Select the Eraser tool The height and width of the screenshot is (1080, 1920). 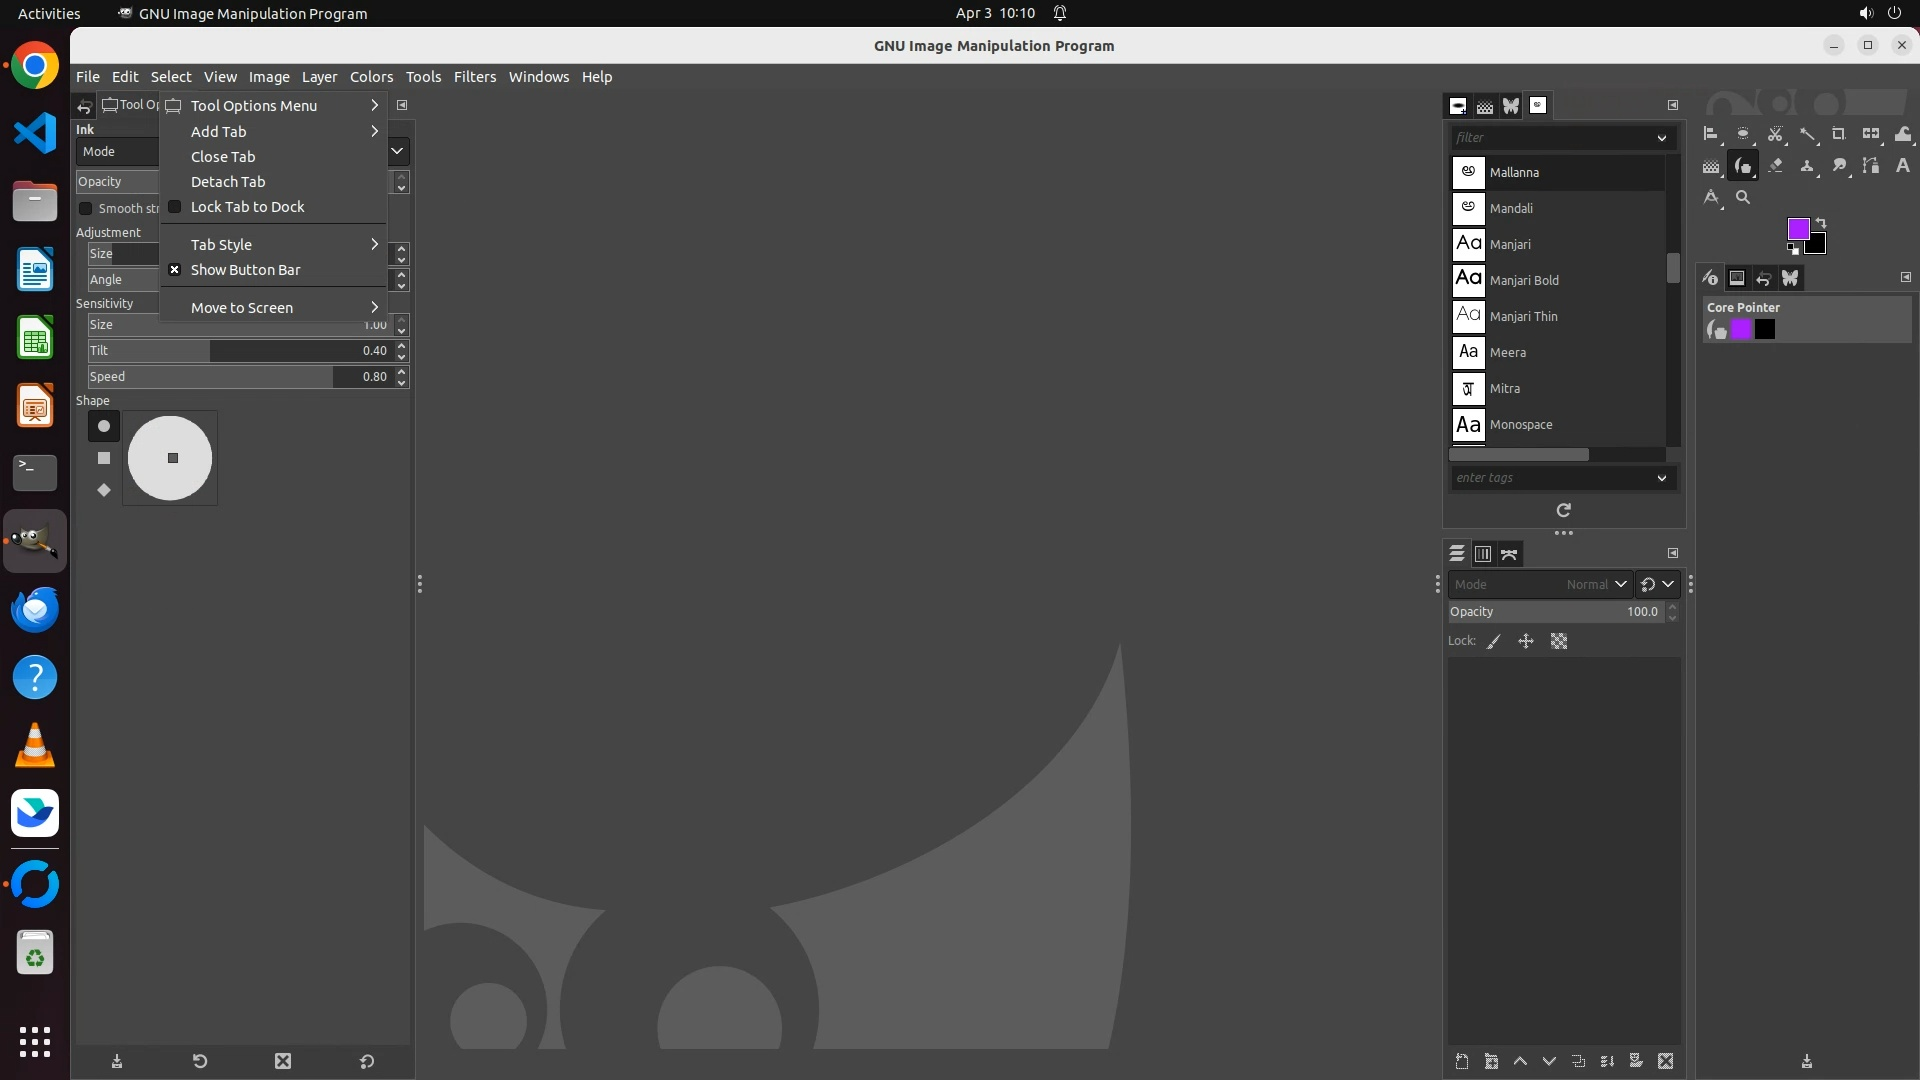[x=1775, y=166]
